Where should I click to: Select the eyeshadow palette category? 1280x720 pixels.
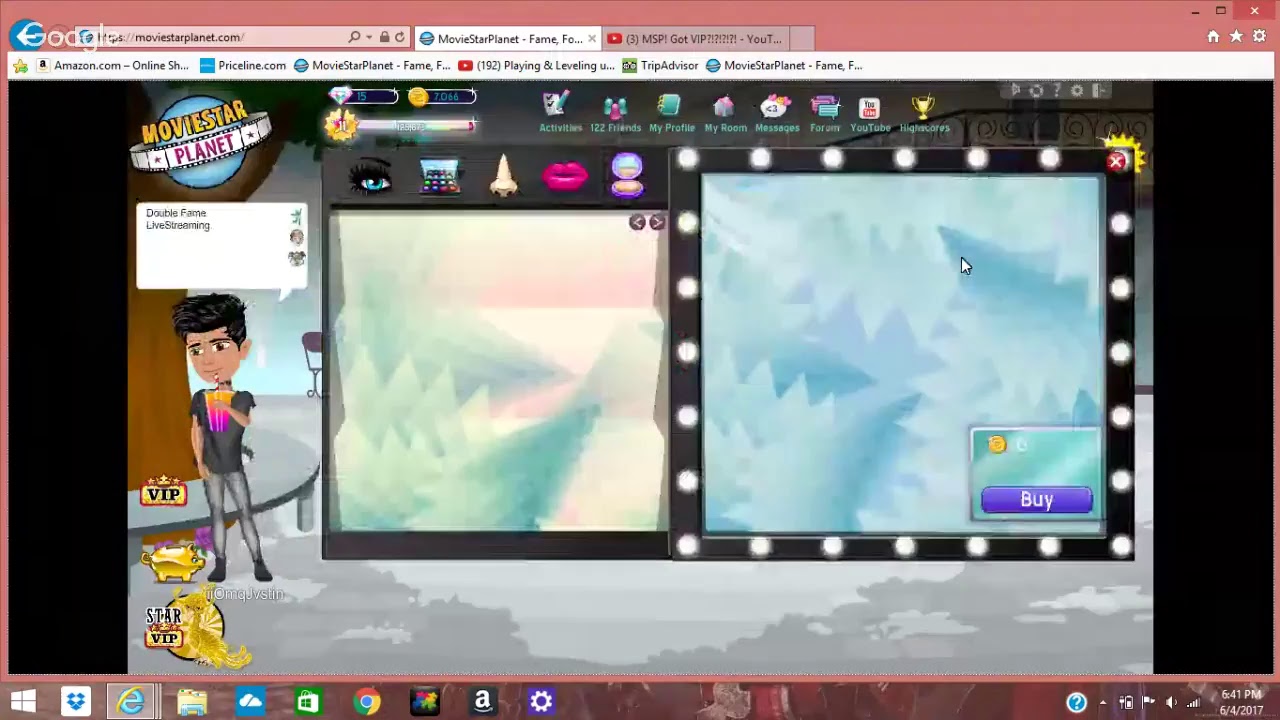[x=440, y=177]
